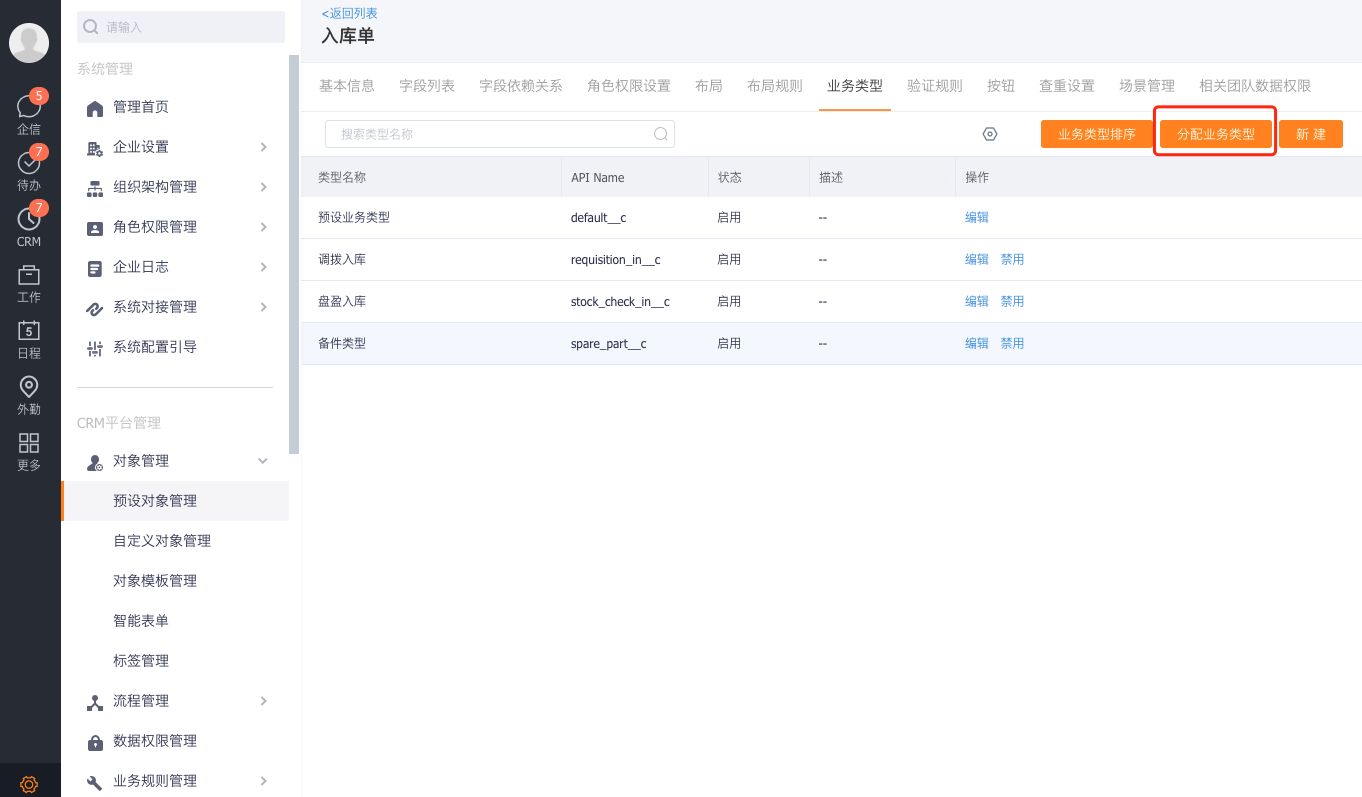Viewport: 1362px width, 797px height.
Task: Switch to the 字段列表 tab
Action: (427, 86)
